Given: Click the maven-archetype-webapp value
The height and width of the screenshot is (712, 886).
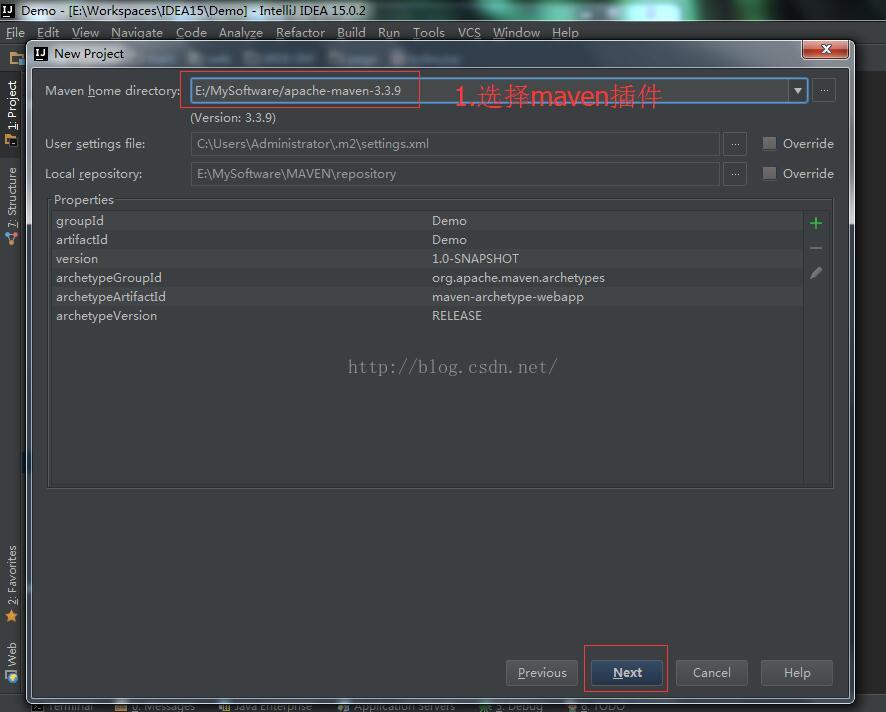Looking at the screenshot, I should [507, 297].
